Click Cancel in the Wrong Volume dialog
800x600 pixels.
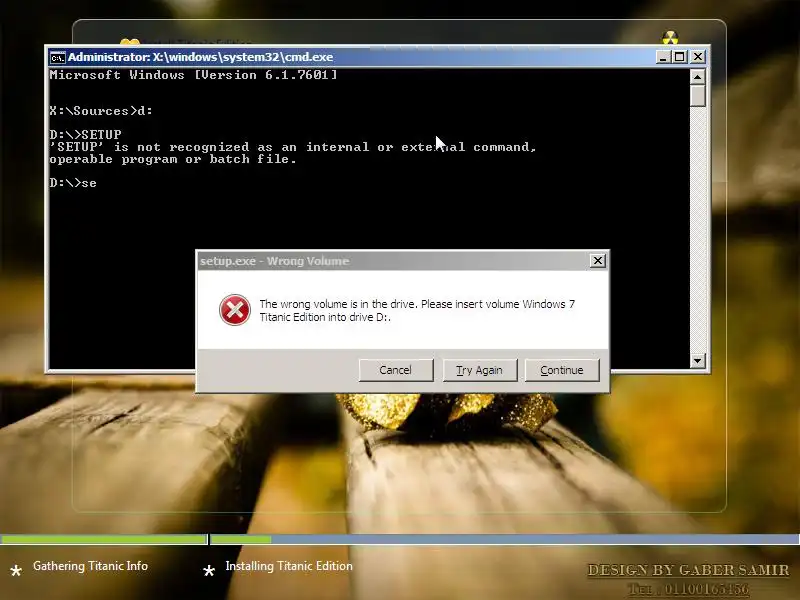[x=396, y=370]
